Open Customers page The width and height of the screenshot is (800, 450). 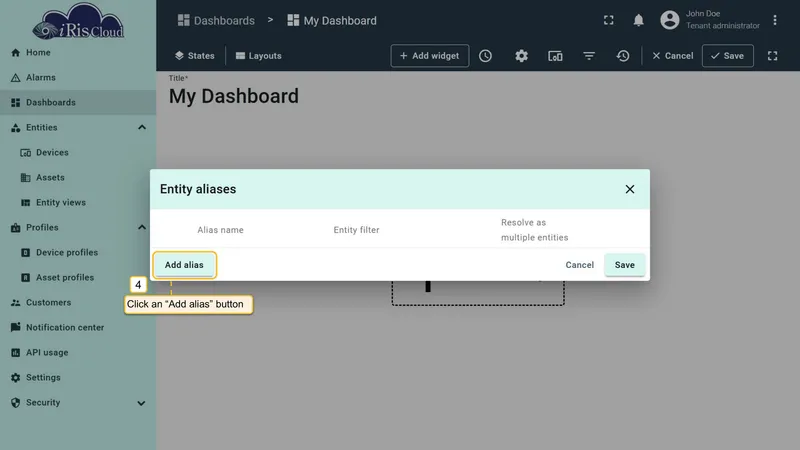click(78, 303)
